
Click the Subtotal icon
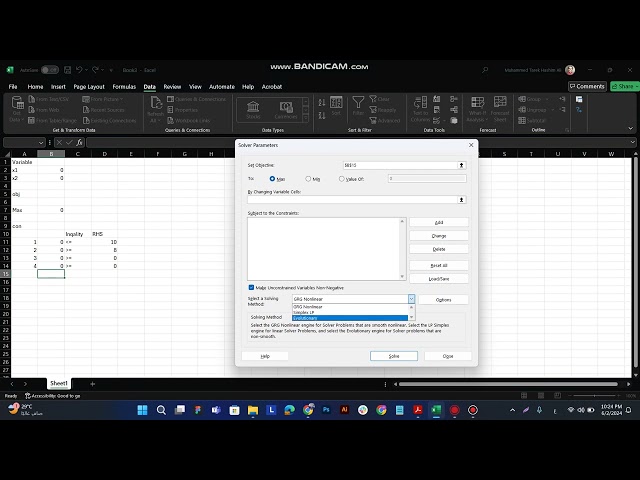coord(532,120)
